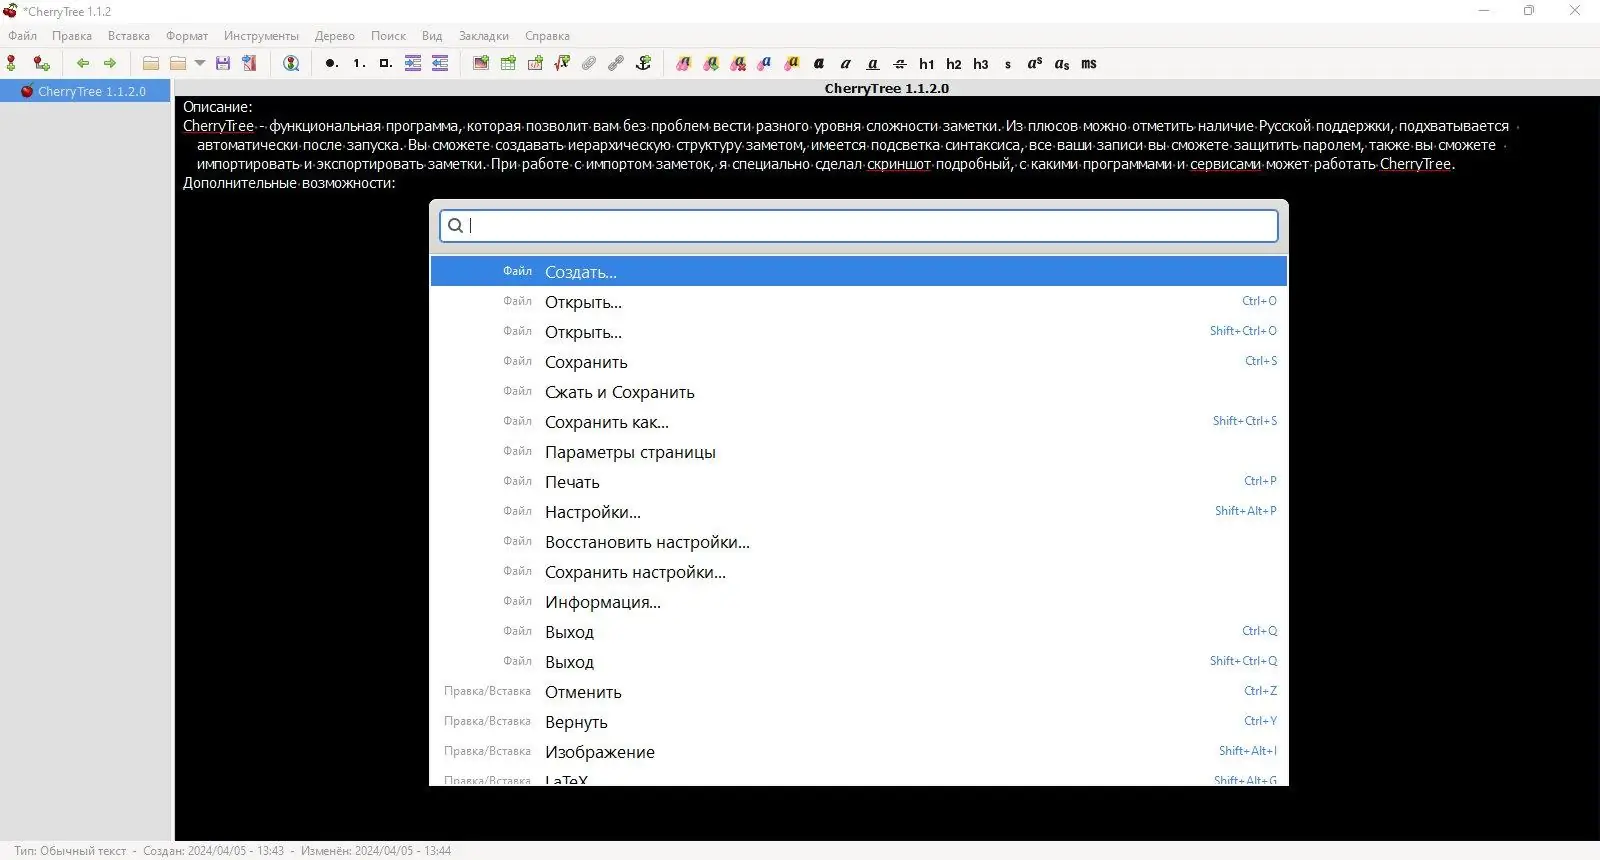Toggle h1 heading format

tap(927, 63)
